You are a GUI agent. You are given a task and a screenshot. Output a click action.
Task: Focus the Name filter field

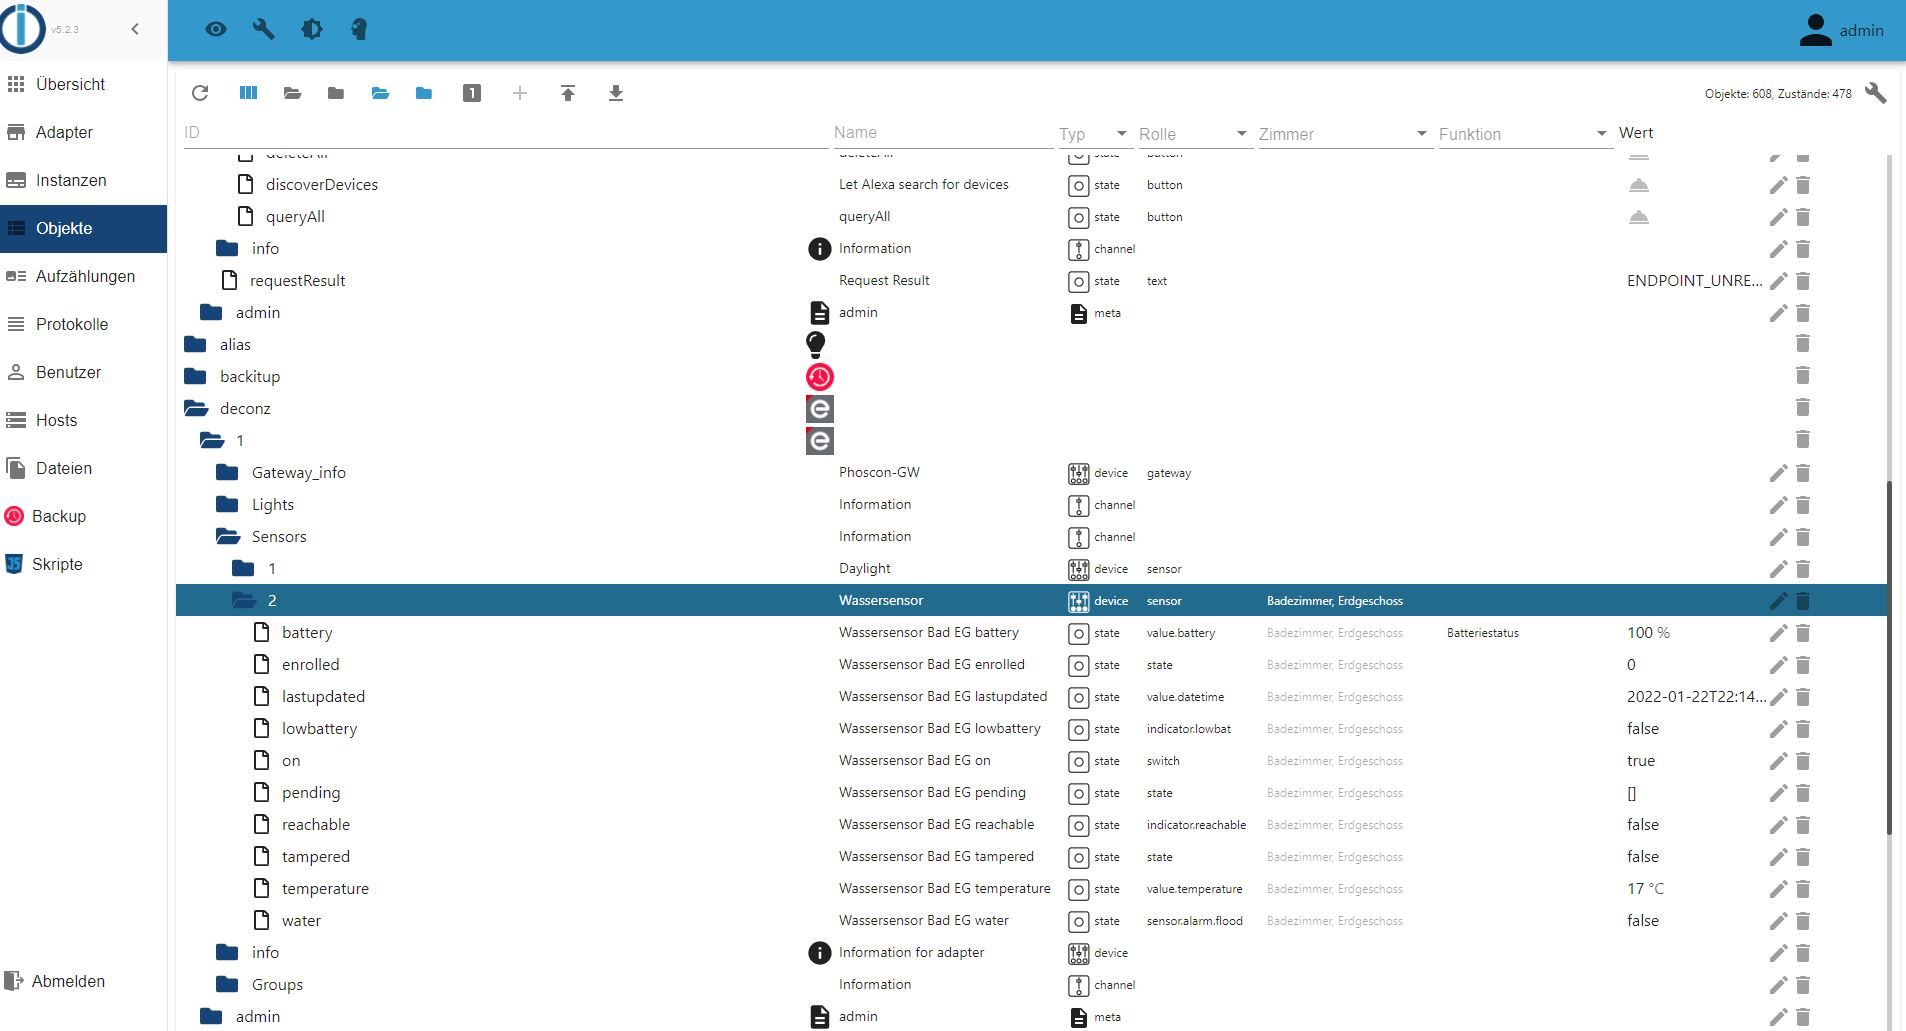pos(943,133)
